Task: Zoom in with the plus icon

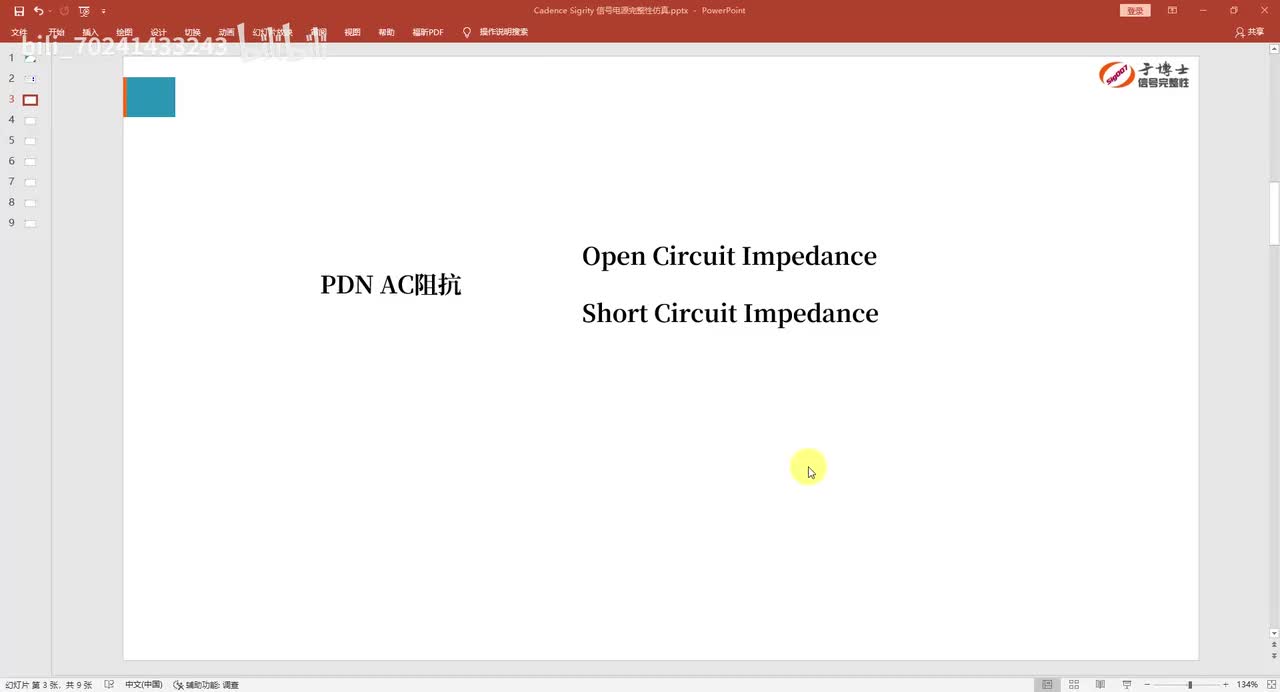Action: click(1226, 685)
